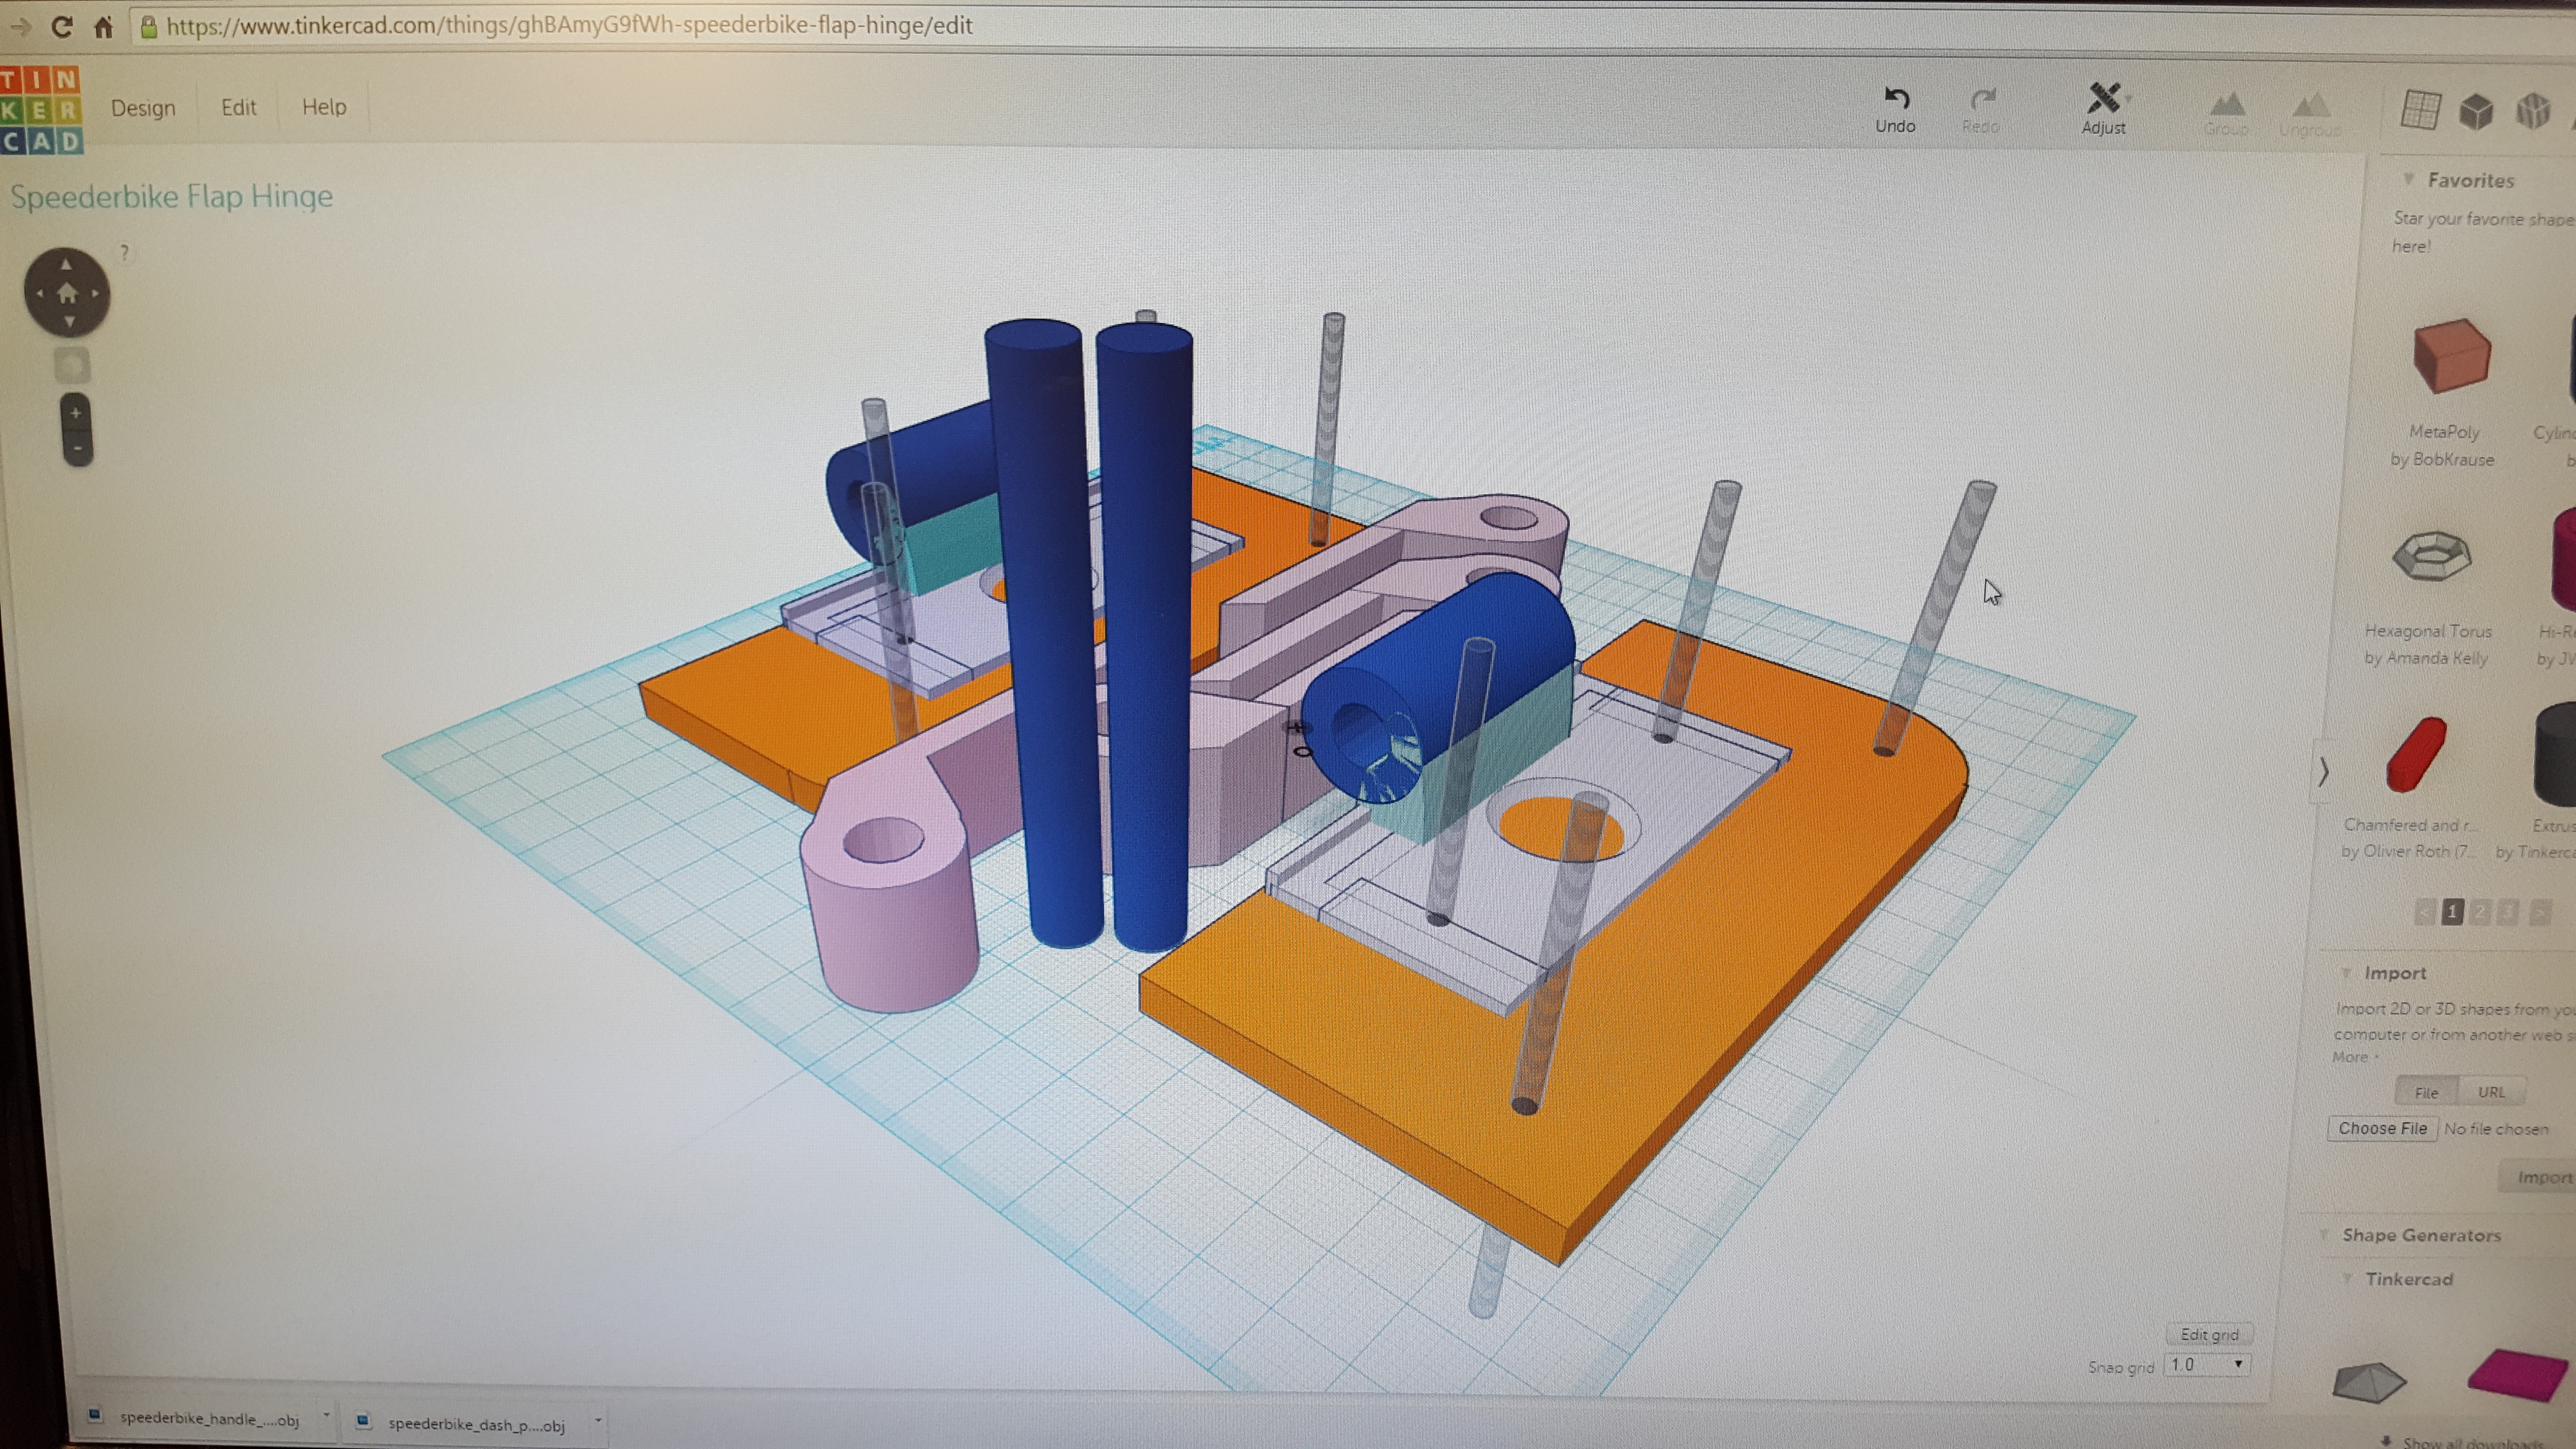2576x1449 pixels.
Task: Open the Help menu
Action: (x=324, y=107)
